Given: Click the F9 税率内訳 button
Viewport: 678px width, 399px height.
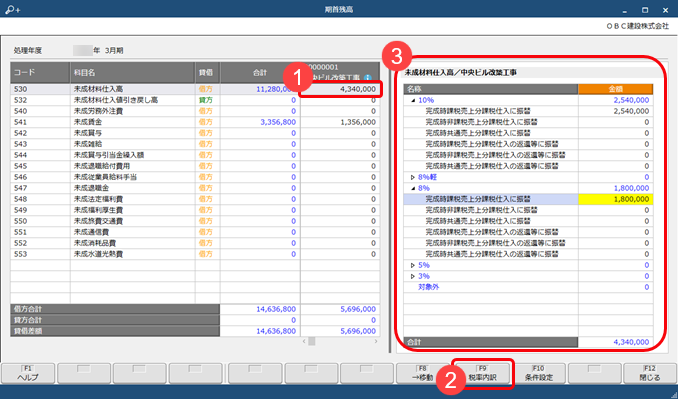Looking at the screenshot, I should [x=483, y=373].
